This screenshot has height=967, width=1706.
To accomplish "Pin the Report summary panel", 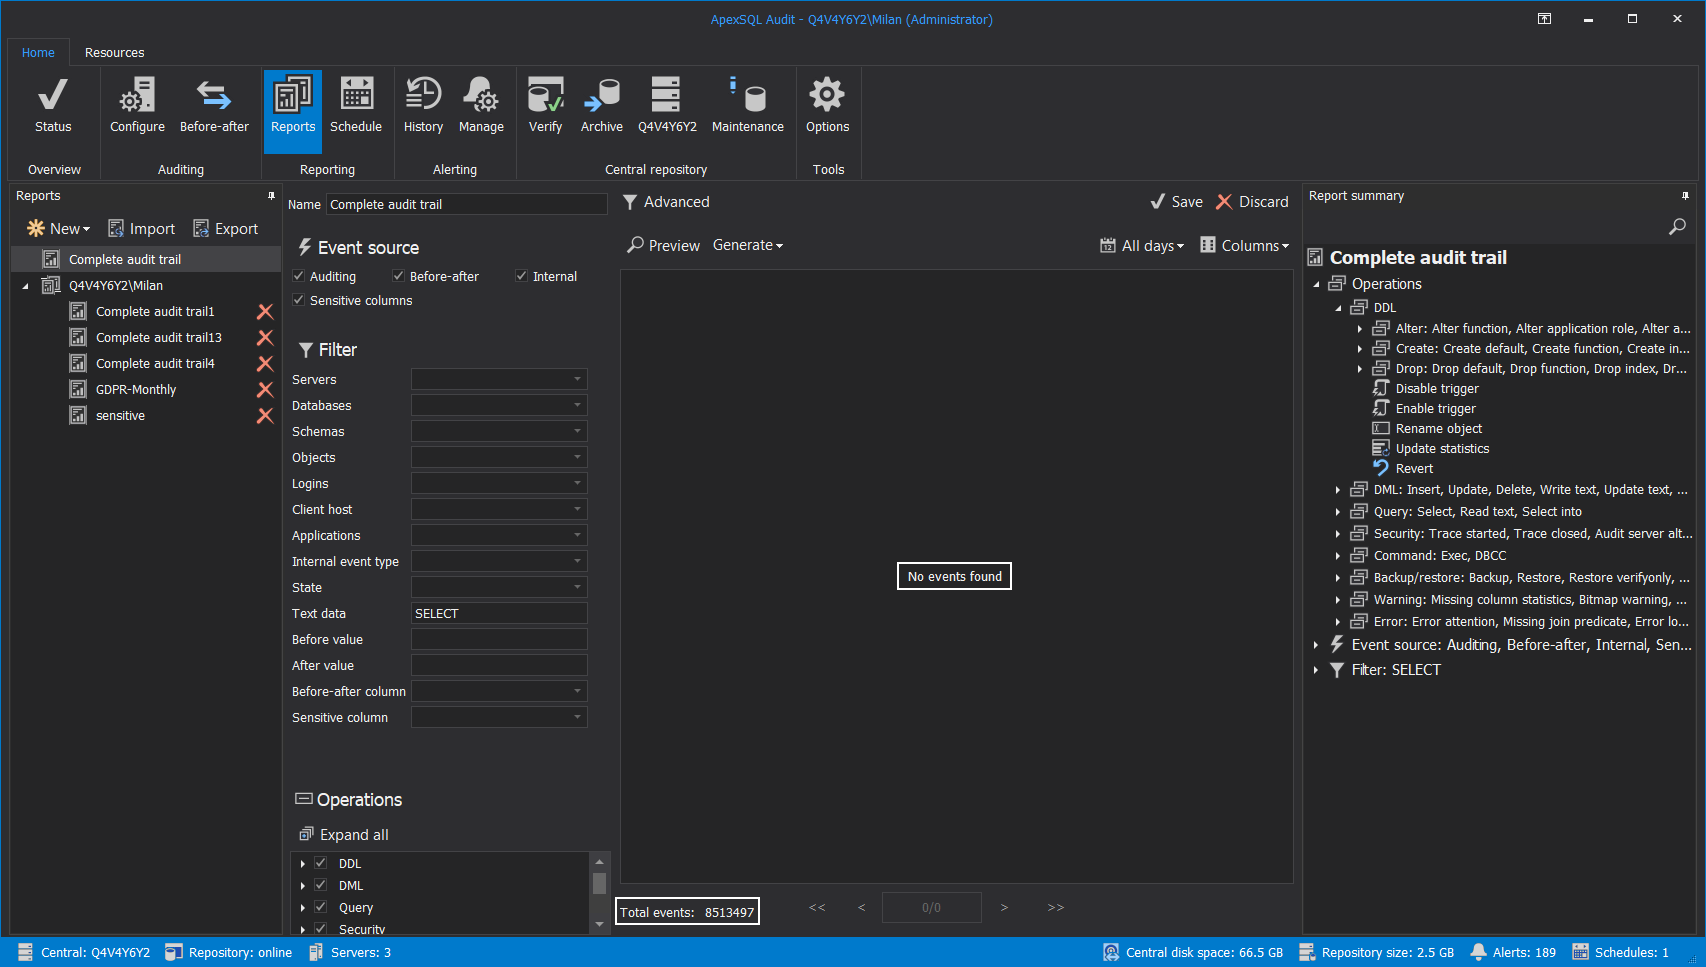I will (x=1685, y=196).
